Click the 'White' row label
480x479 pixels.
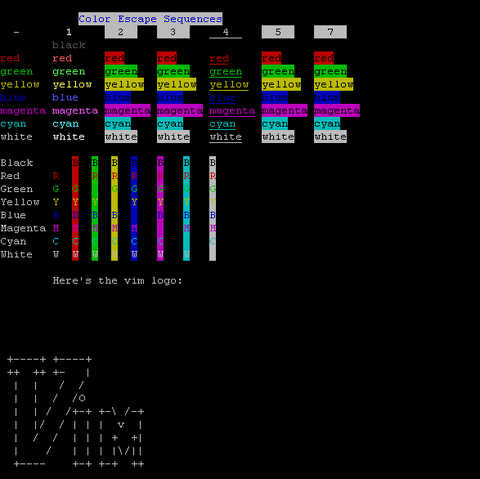16,254
